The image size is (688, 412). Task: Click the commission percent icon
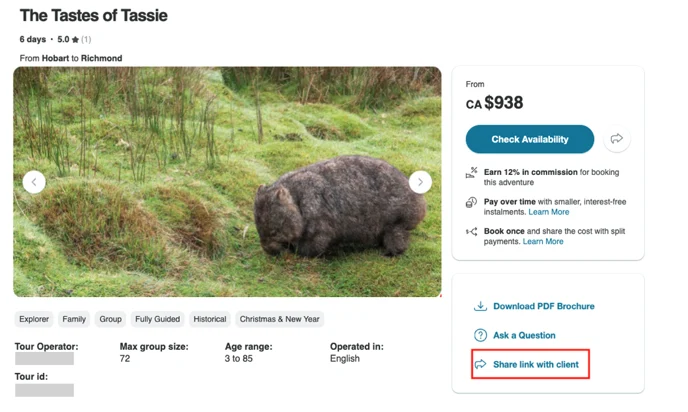pyautogui.click(x=471, y=172)
